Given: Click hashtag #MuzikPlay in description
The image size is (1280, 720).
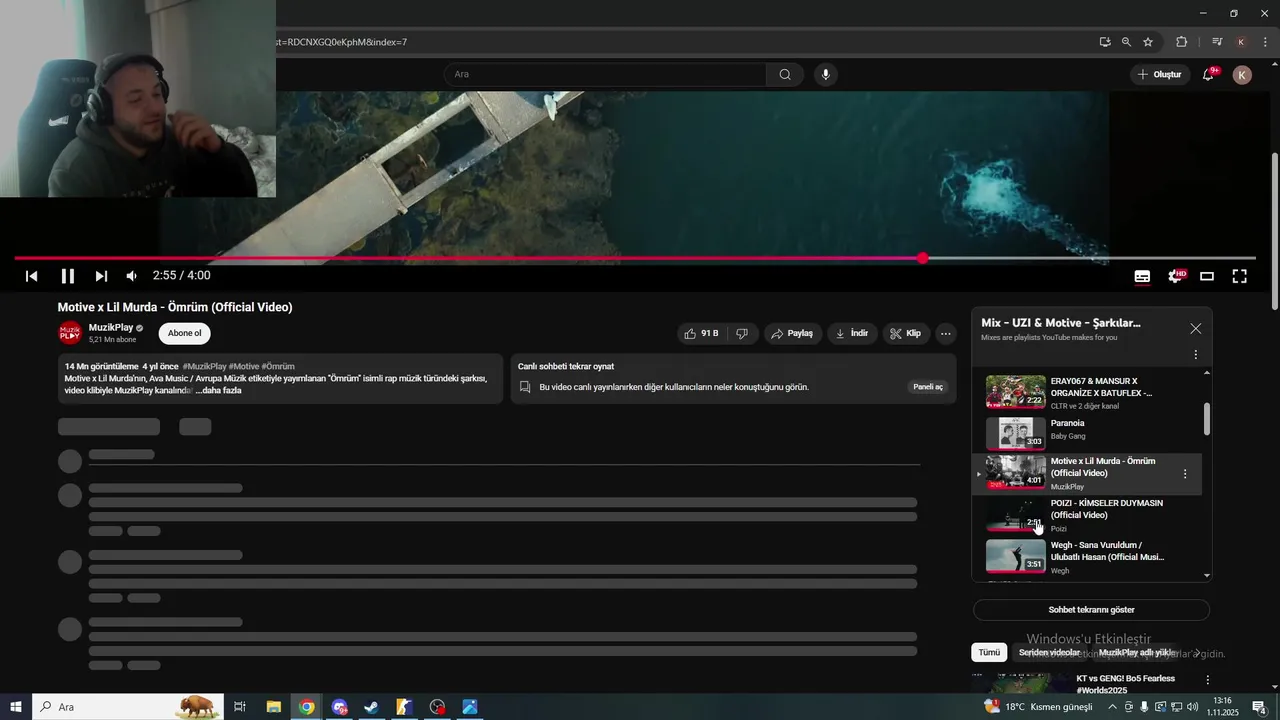Looking at the screenshot, I should click(x=204, y=367).
